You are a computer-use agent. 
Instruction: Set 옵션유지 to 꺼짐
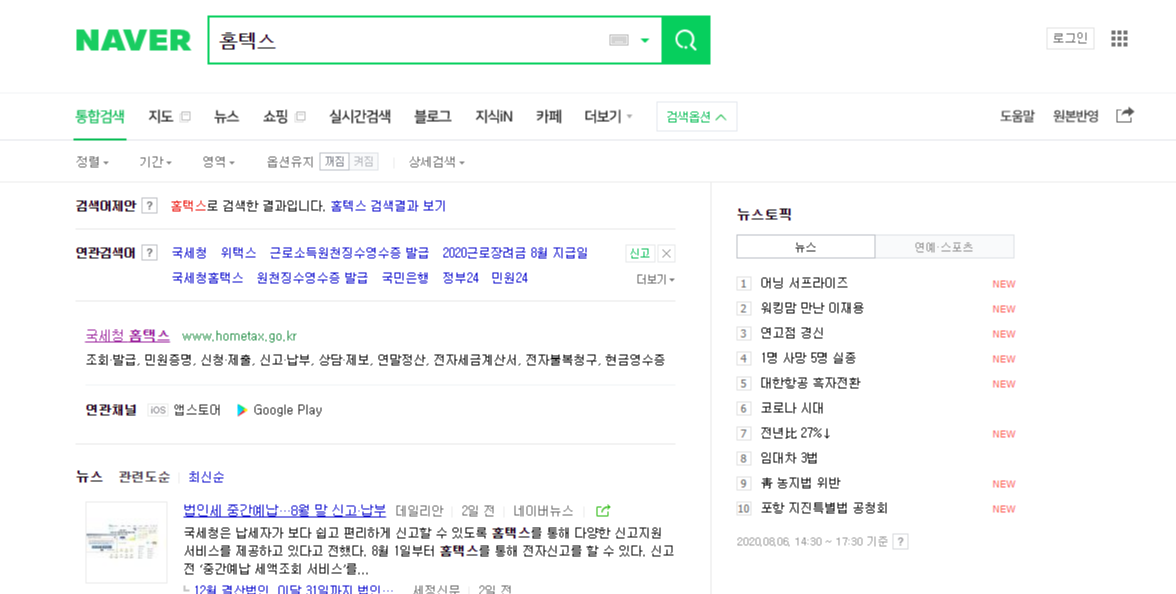tap(334, 162)
